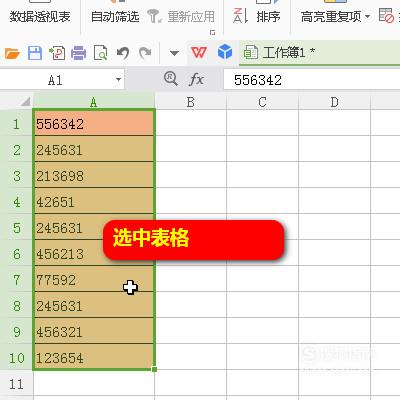
Task: Click formula bar showing 556342
Action: [312, 80]
